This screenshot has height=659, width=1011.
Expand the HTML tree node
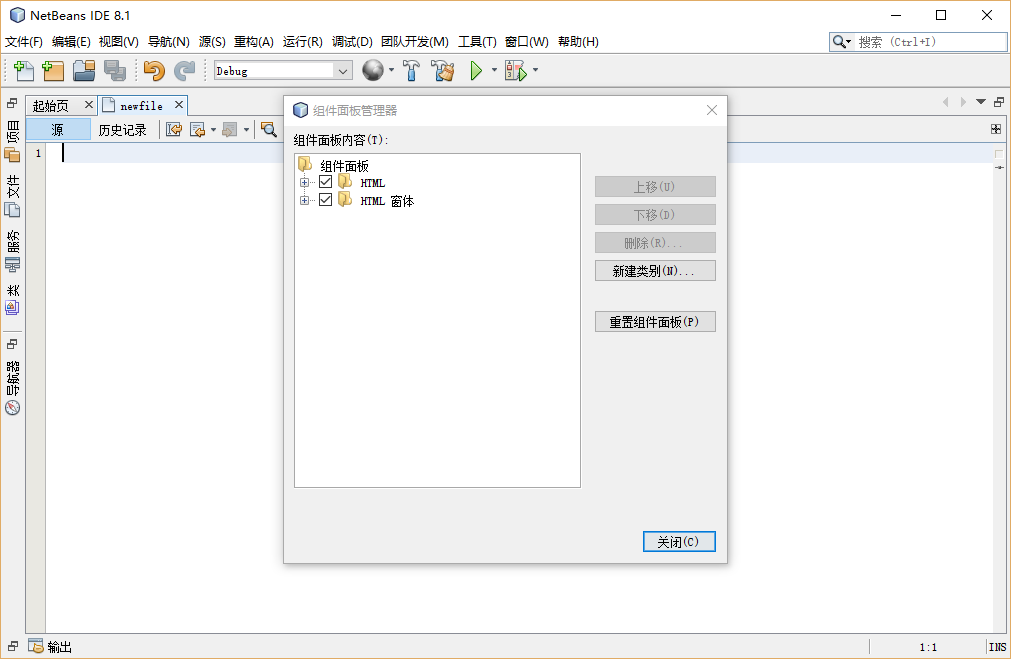[304, 183]
